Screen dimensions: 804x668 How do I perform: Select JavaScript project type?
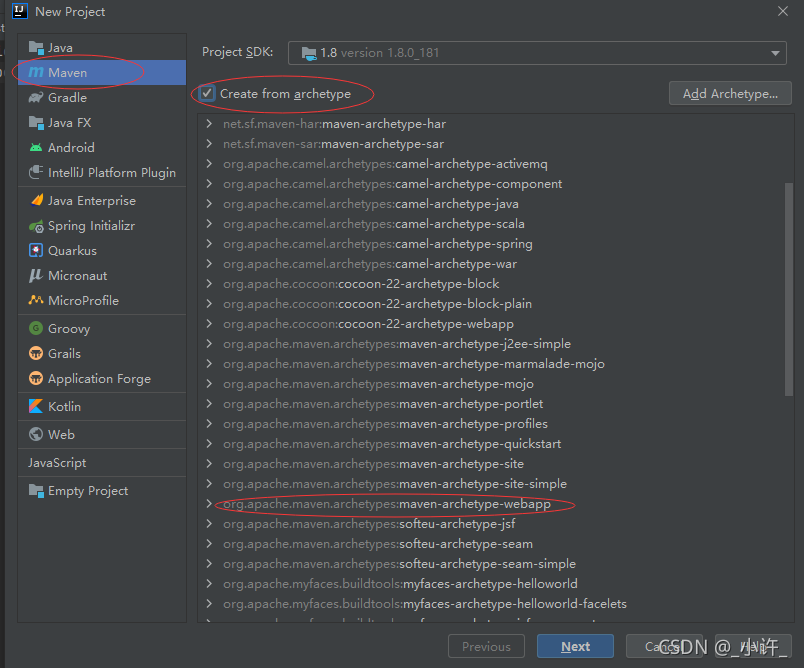tap(57, 462)
